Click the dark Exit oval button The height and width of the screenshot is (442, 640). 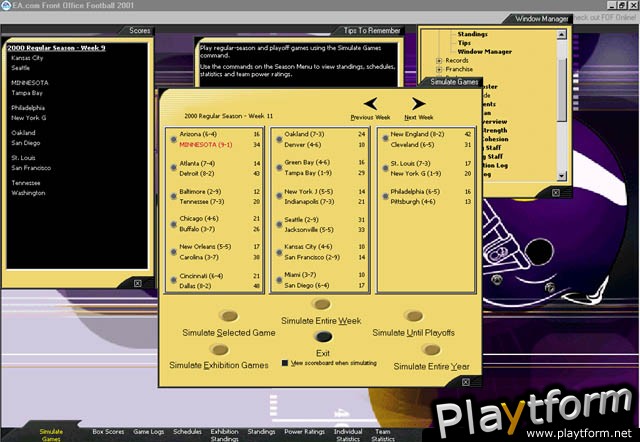point(323,337)
